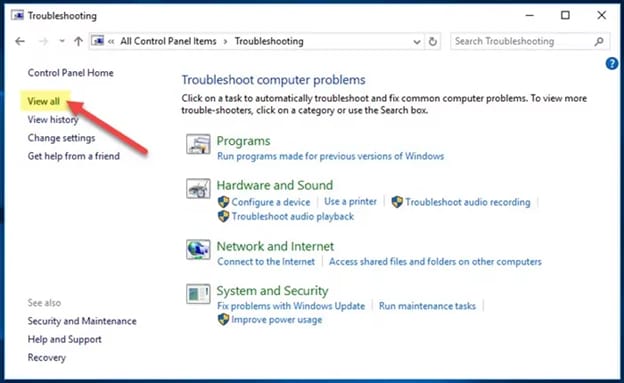Go back with the left arrow
624x383 pixels.
click(20, 41)
